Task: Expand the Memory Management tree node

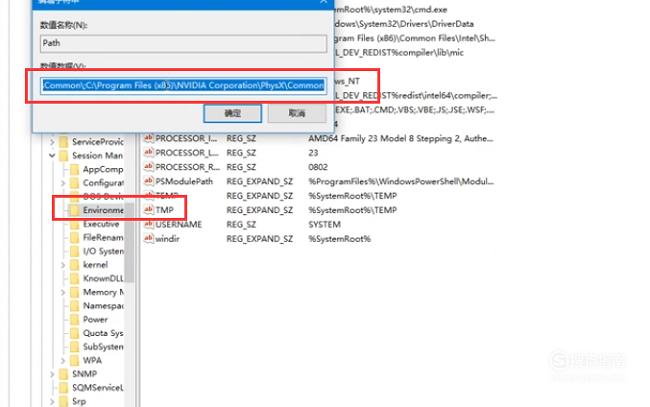Action: [x=63, y=292]
